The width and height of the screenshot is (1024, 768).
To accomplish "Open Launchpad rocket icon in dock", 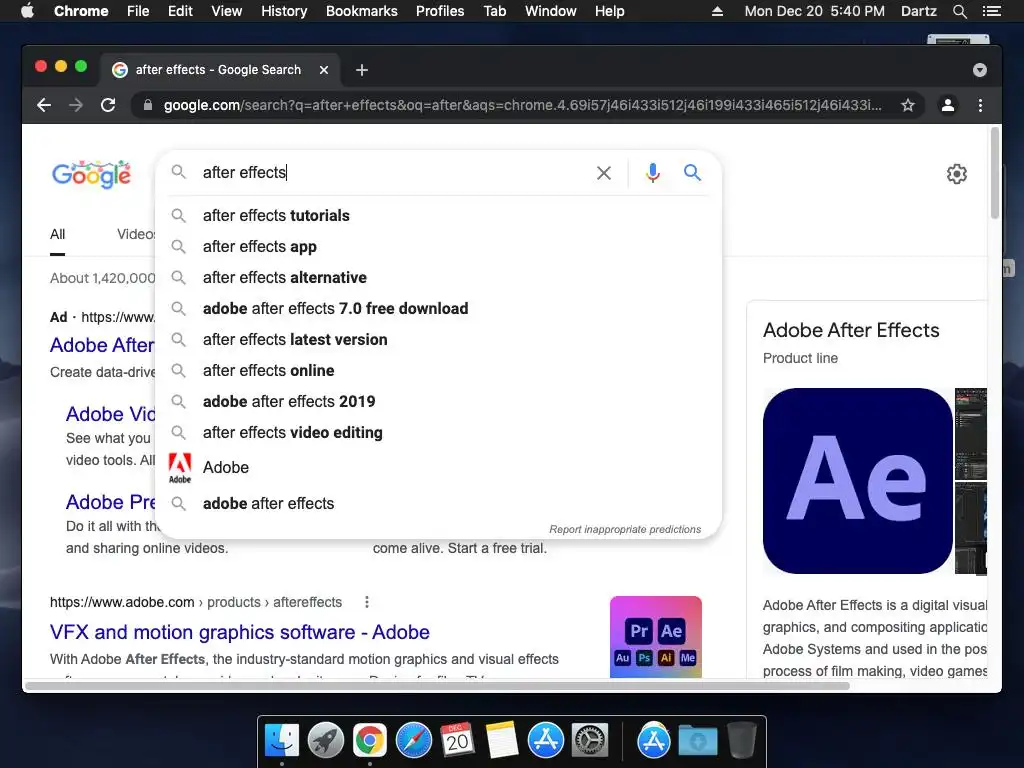I will (x=325, y=741).
